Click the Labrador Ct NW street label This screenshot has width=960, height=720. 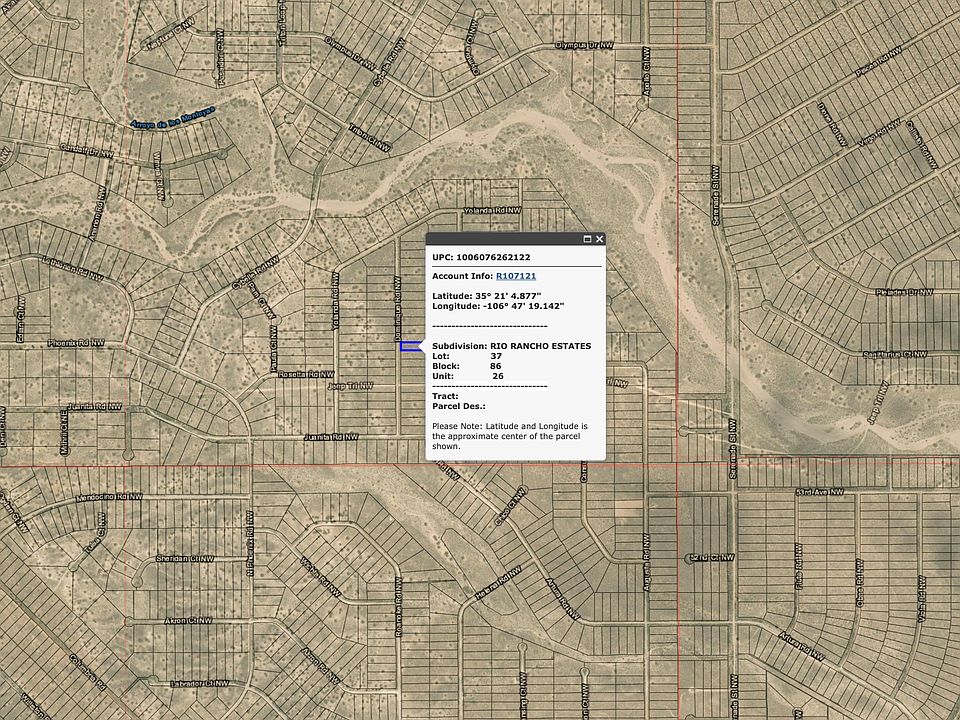pos(203,684)
